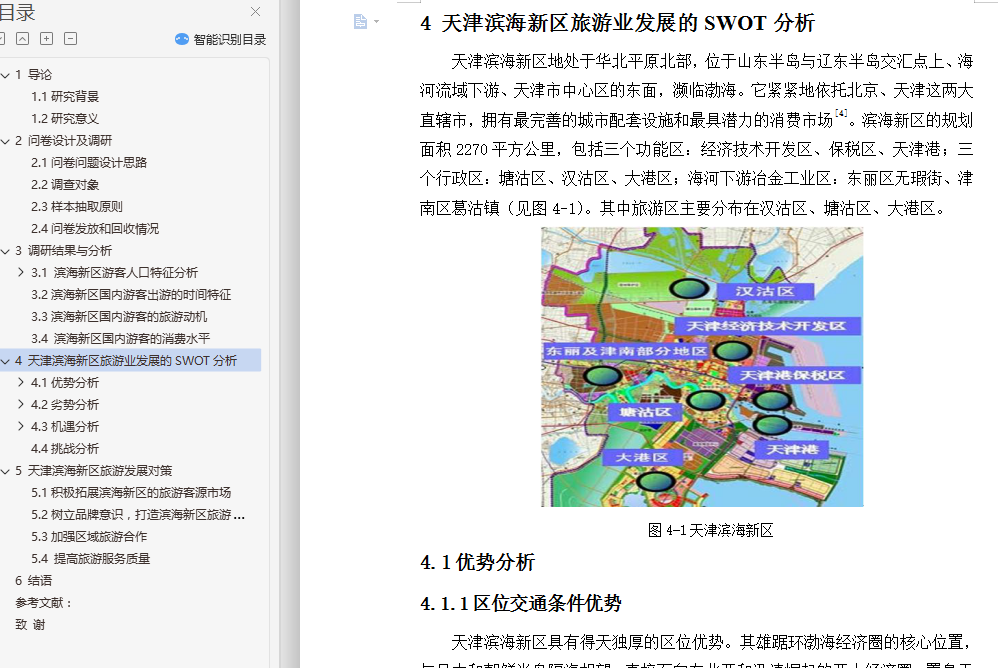Viewport: 1005px width, 668px height.
Task: Collapse the '3 调研结果与分析' chapter
Action: 5,251
